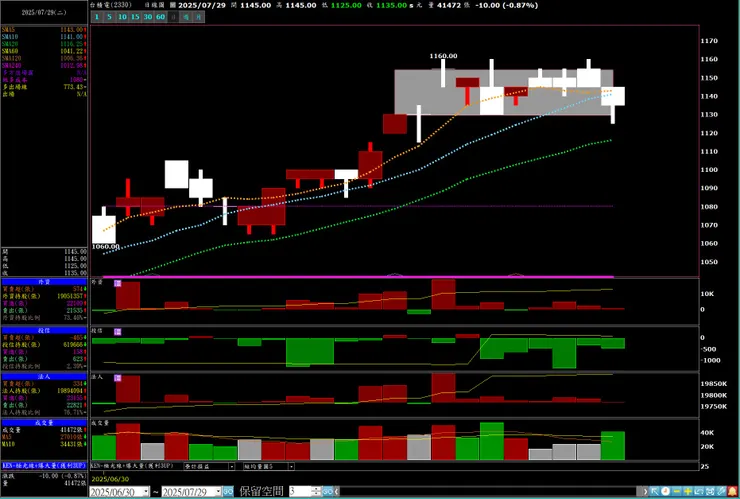Open the start date 2025/06/30 dropdown
Viewport: 740px width, 499px height.
[146, 491]
